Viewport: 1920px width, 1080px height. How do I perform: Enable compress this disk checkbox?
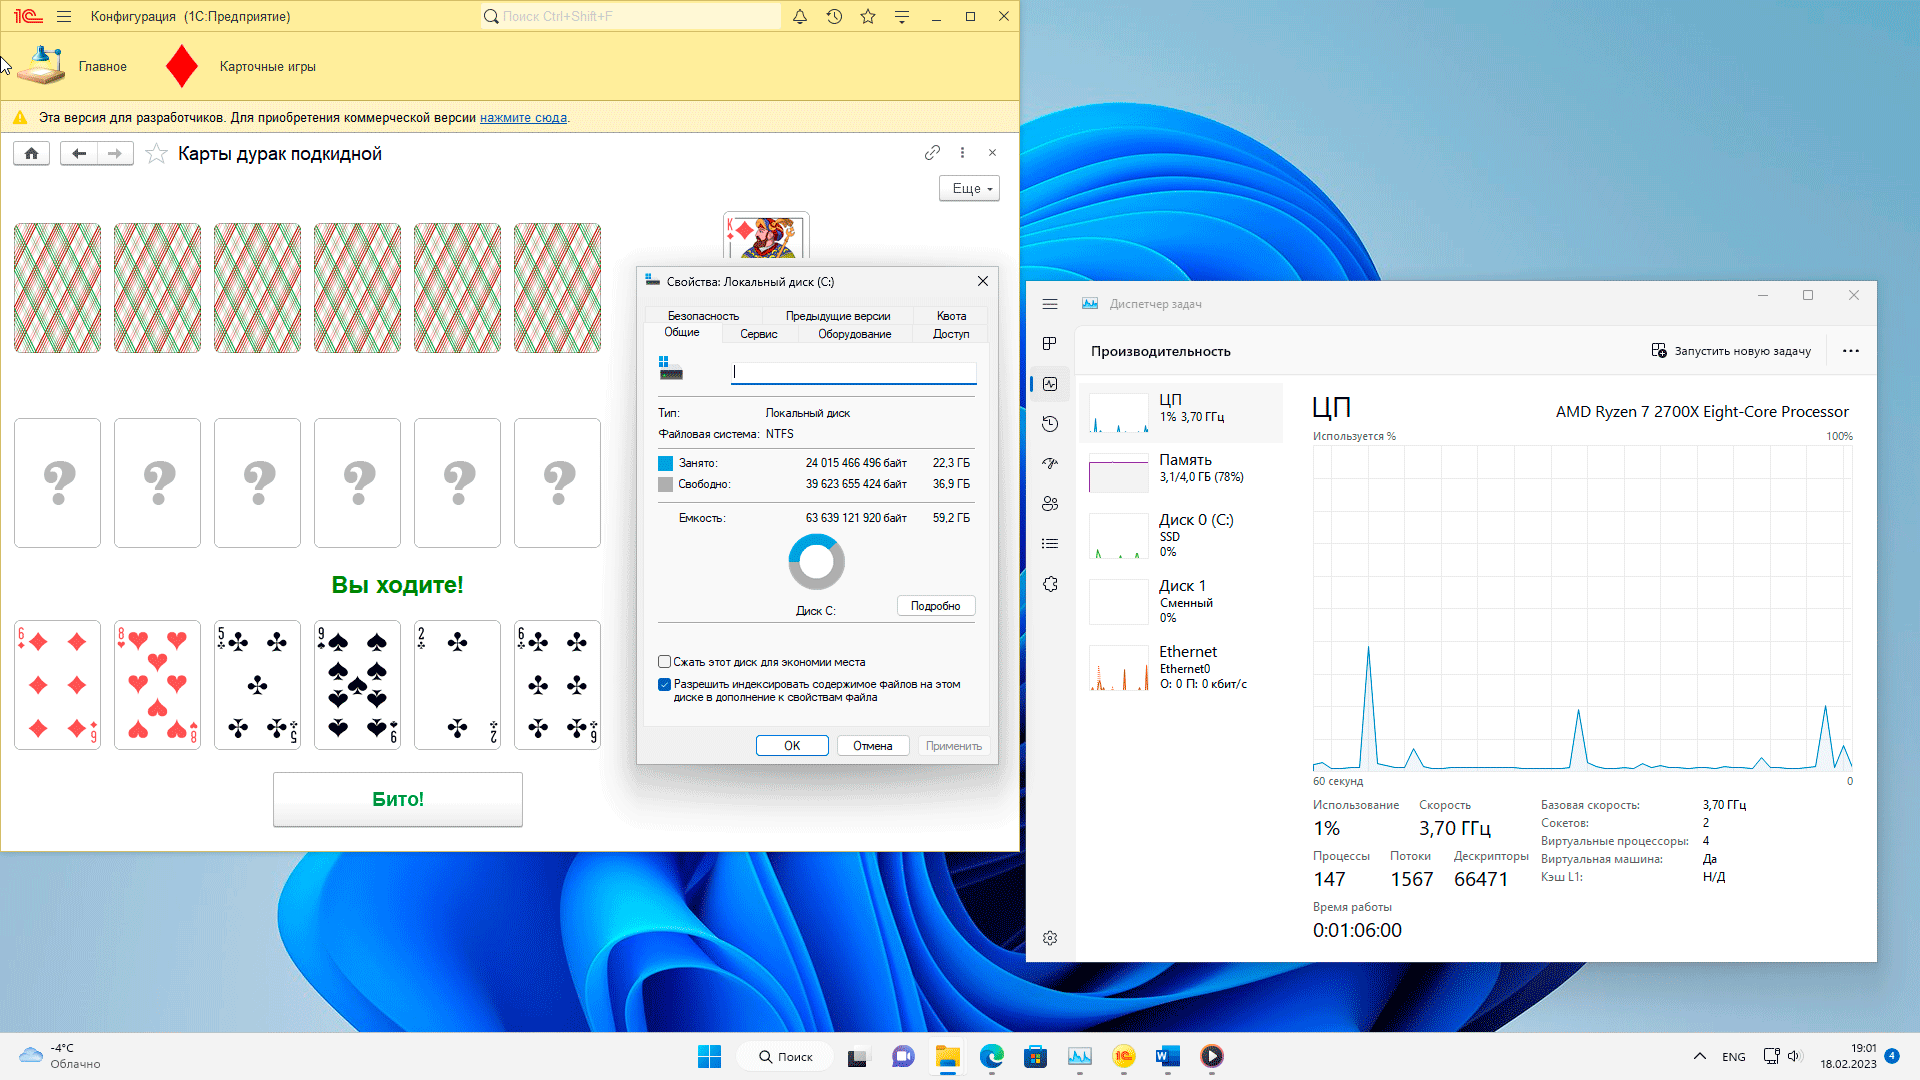pyautogui.click(x=664, y=662)
